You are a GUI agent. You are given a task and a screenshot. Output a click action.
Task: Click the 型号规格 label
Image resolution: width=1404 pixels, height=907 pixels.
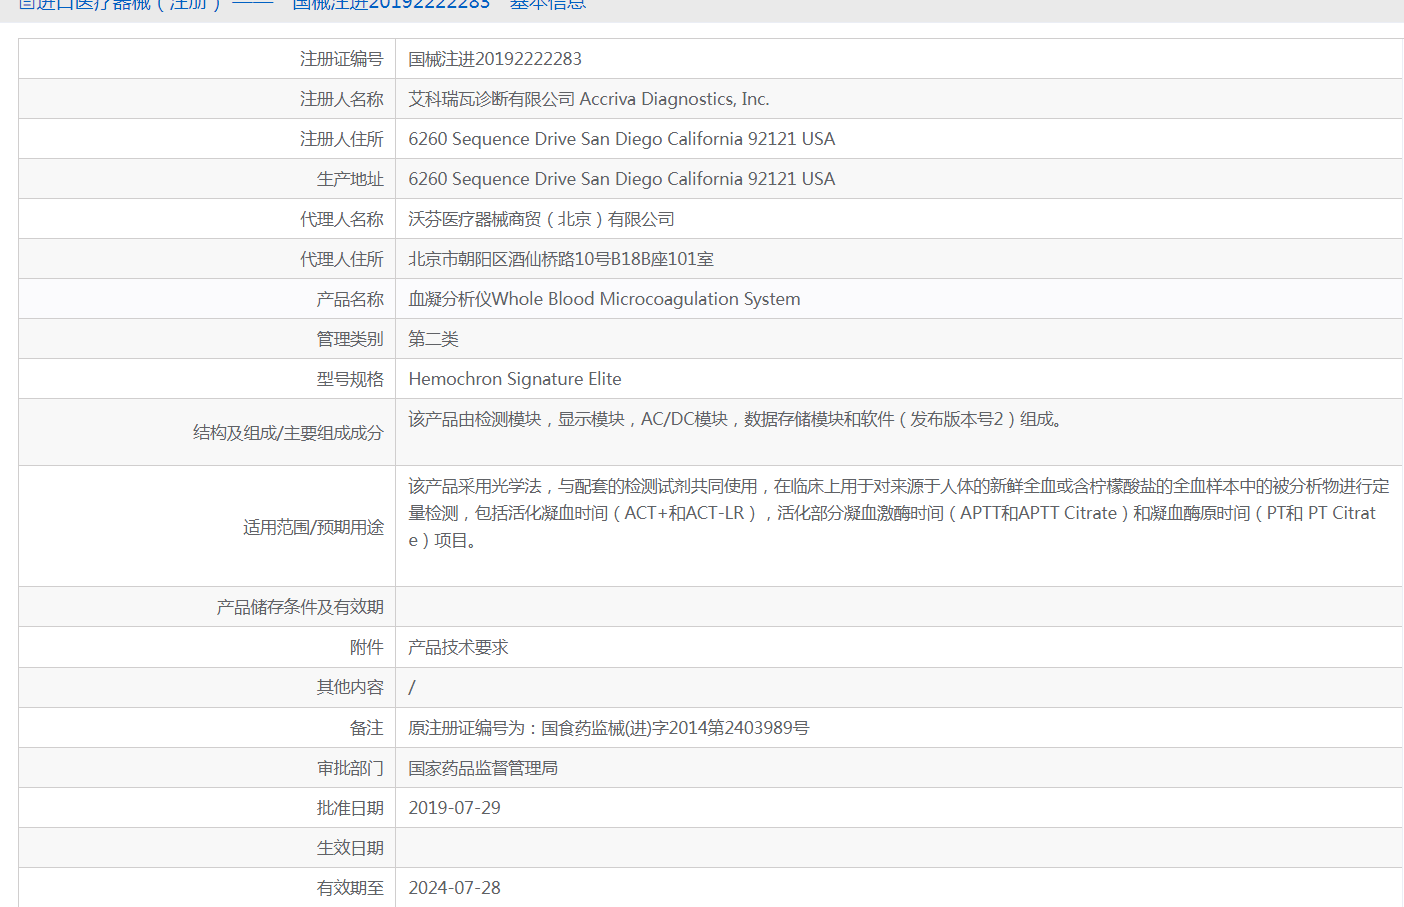click(x=350, y=379)
